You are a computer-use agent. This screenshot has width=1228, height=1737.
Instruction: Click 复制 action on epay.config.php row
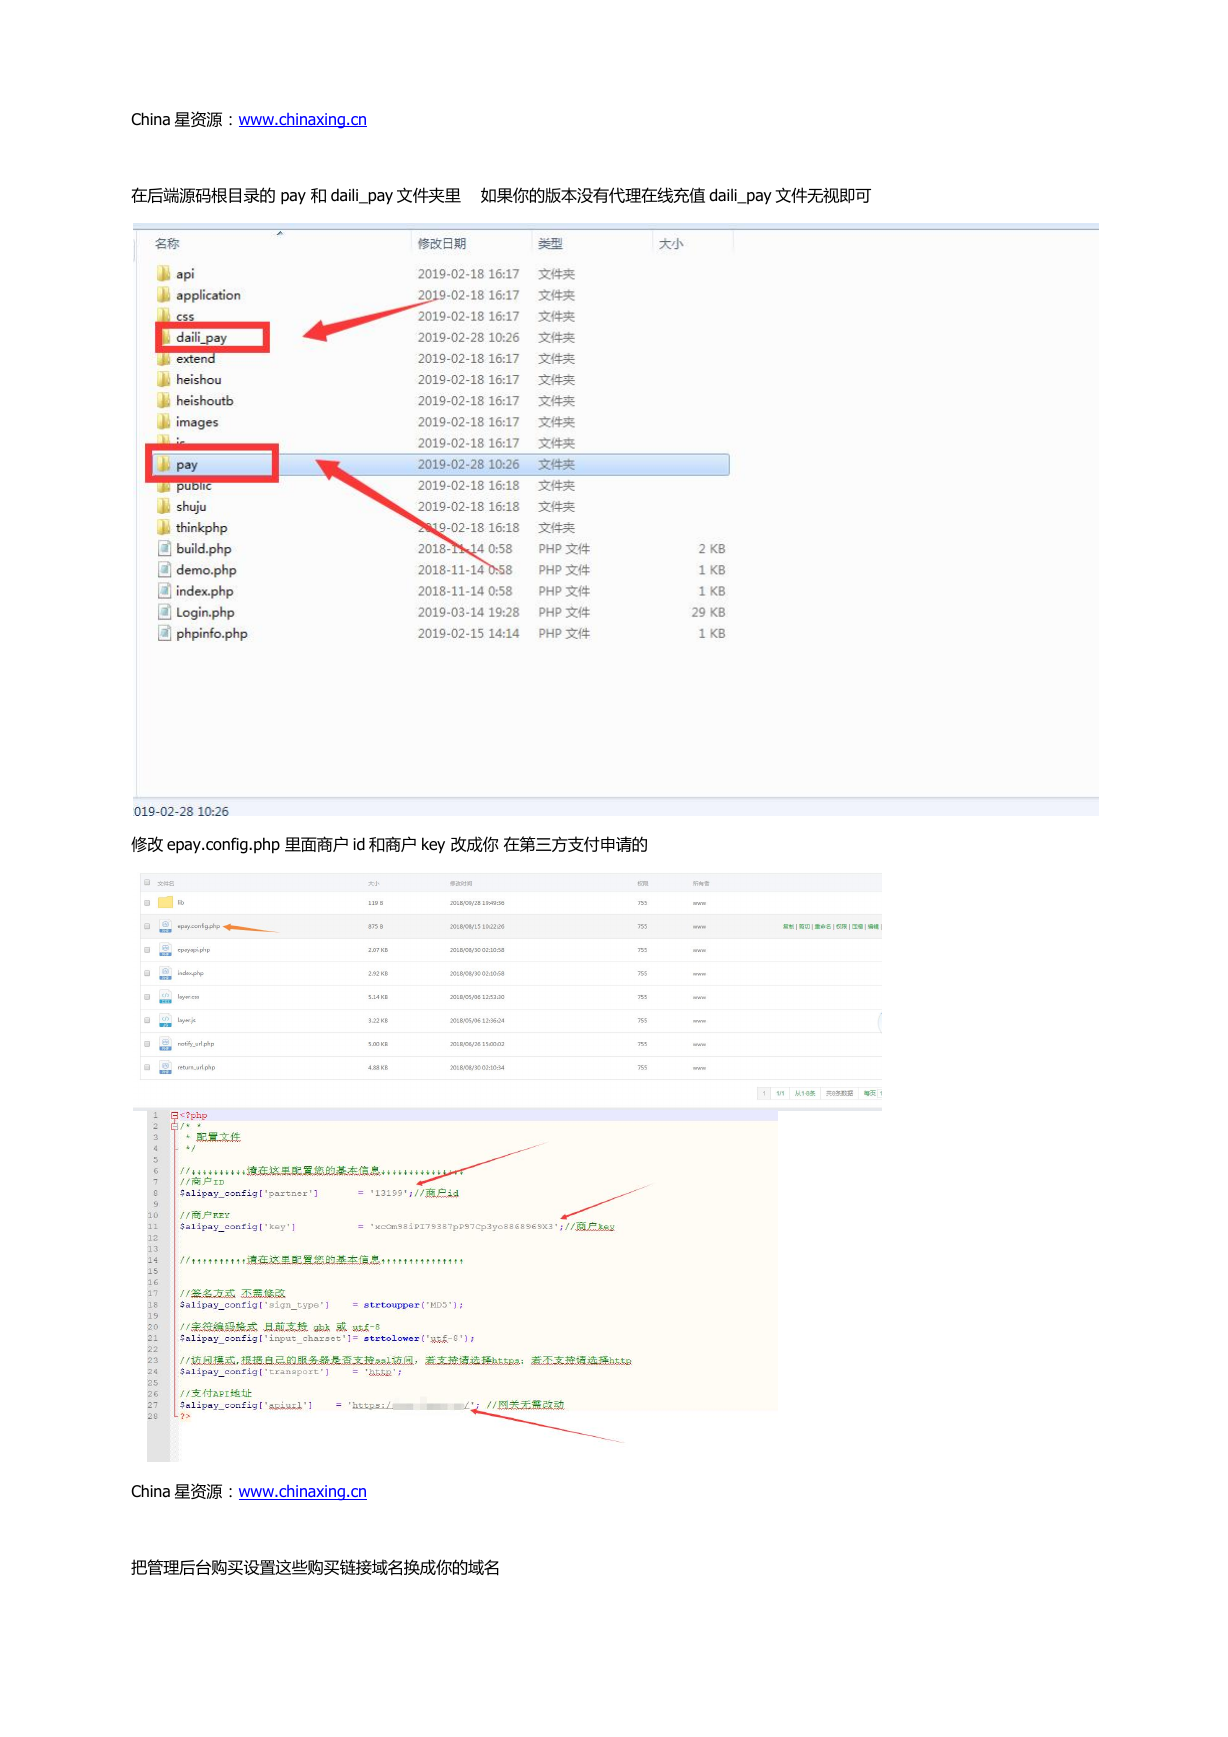pyautogui.click(x=788, y=927)
